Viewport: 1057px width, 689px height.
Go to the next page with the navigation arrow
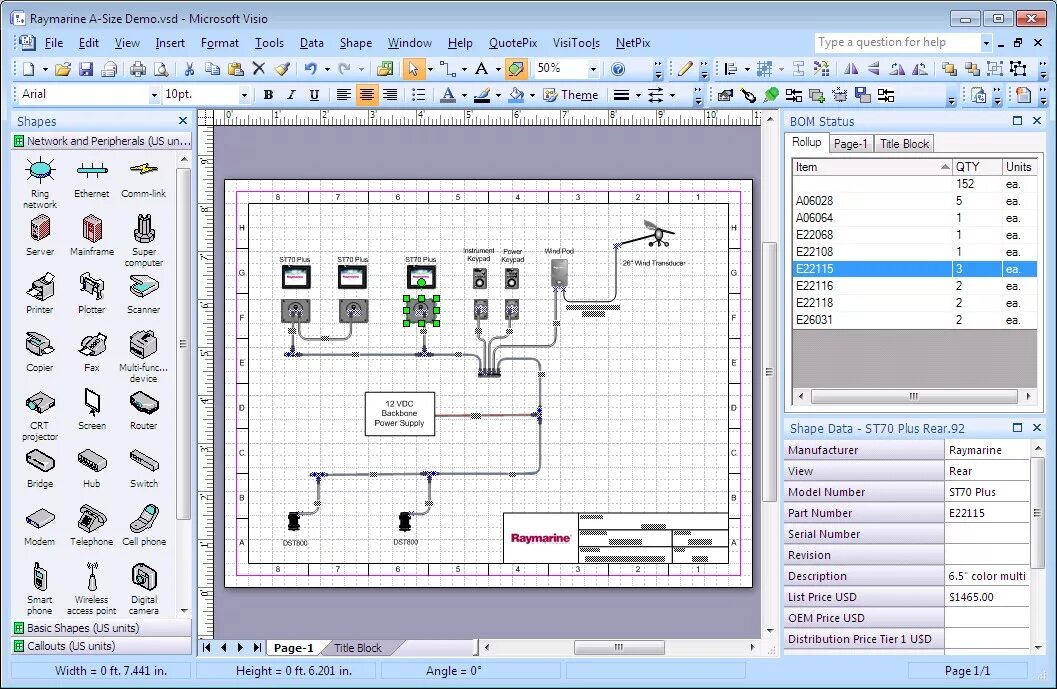point(240,647)
